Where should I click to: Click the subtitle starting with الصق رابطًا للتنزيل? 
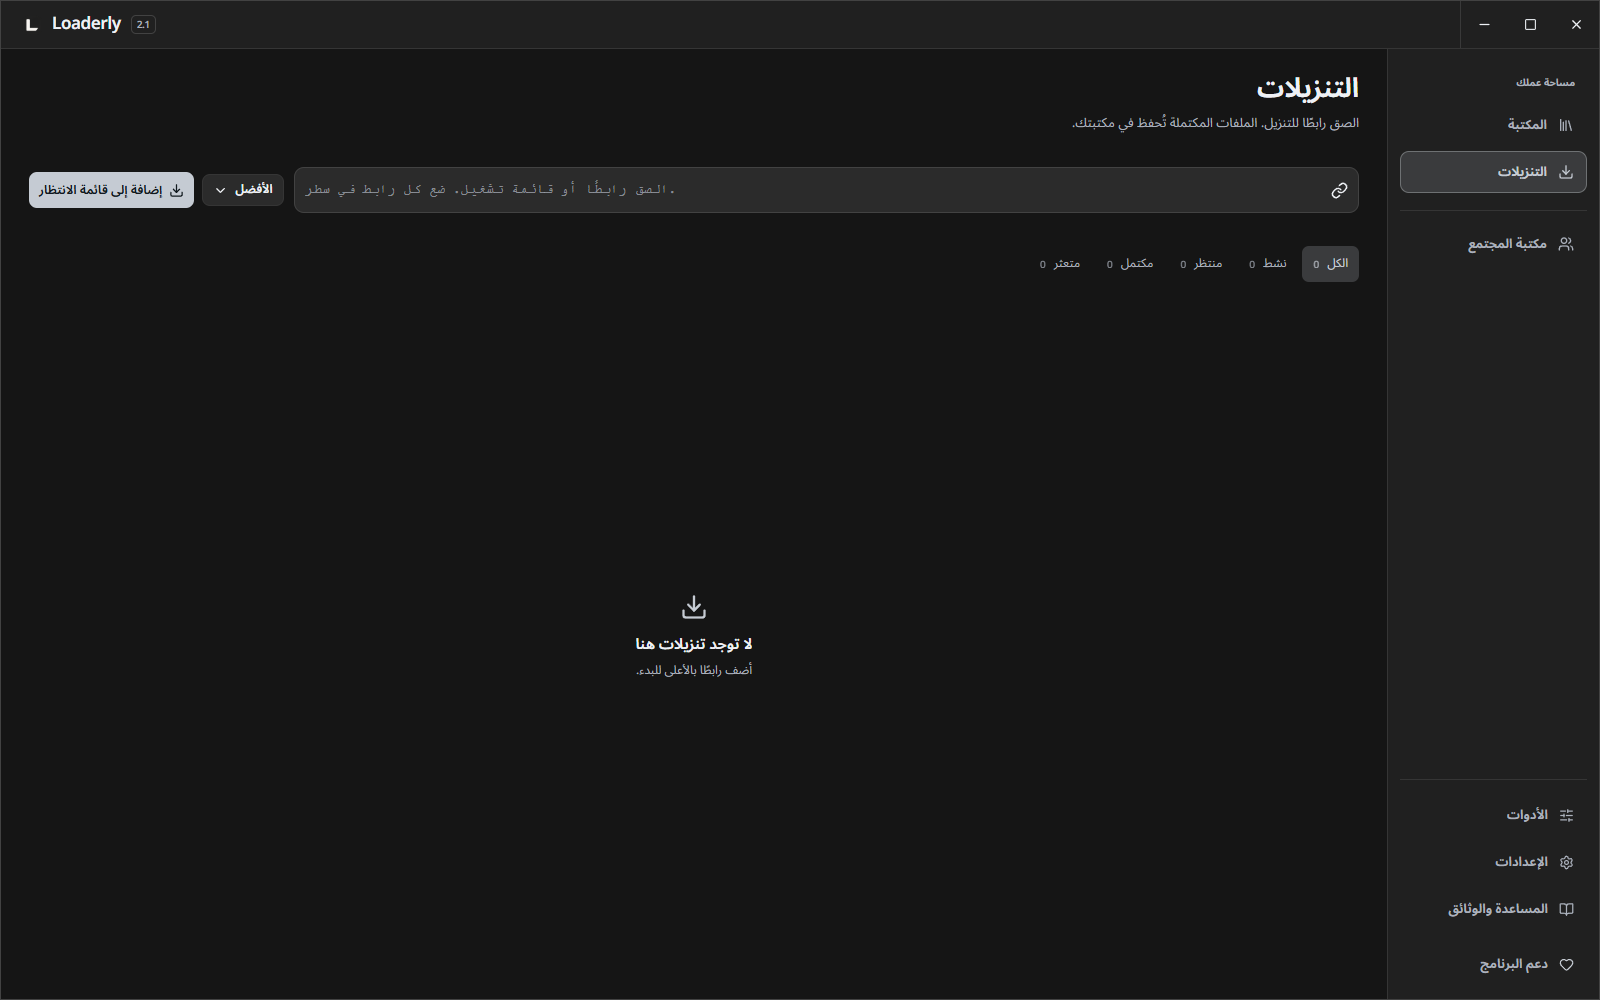click(1215, 123)
